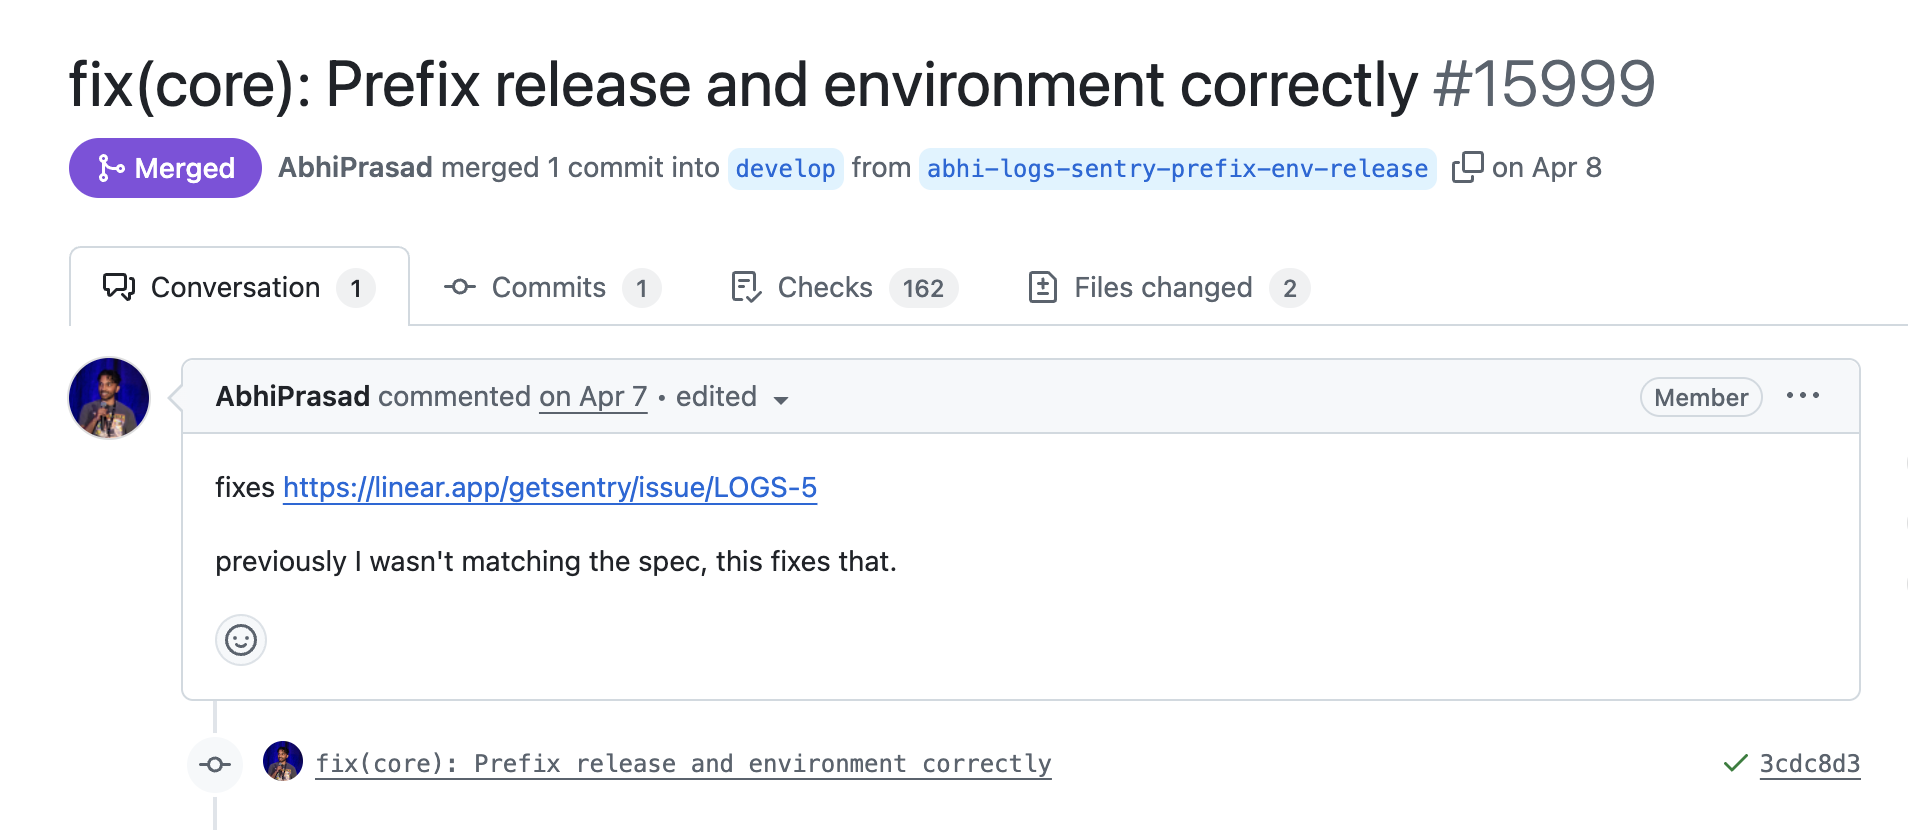Image resolution: width=1908 pixels, height=830 pixels.
Task: Open commit hash 3cdc8d3
Action: [1809, 764]
